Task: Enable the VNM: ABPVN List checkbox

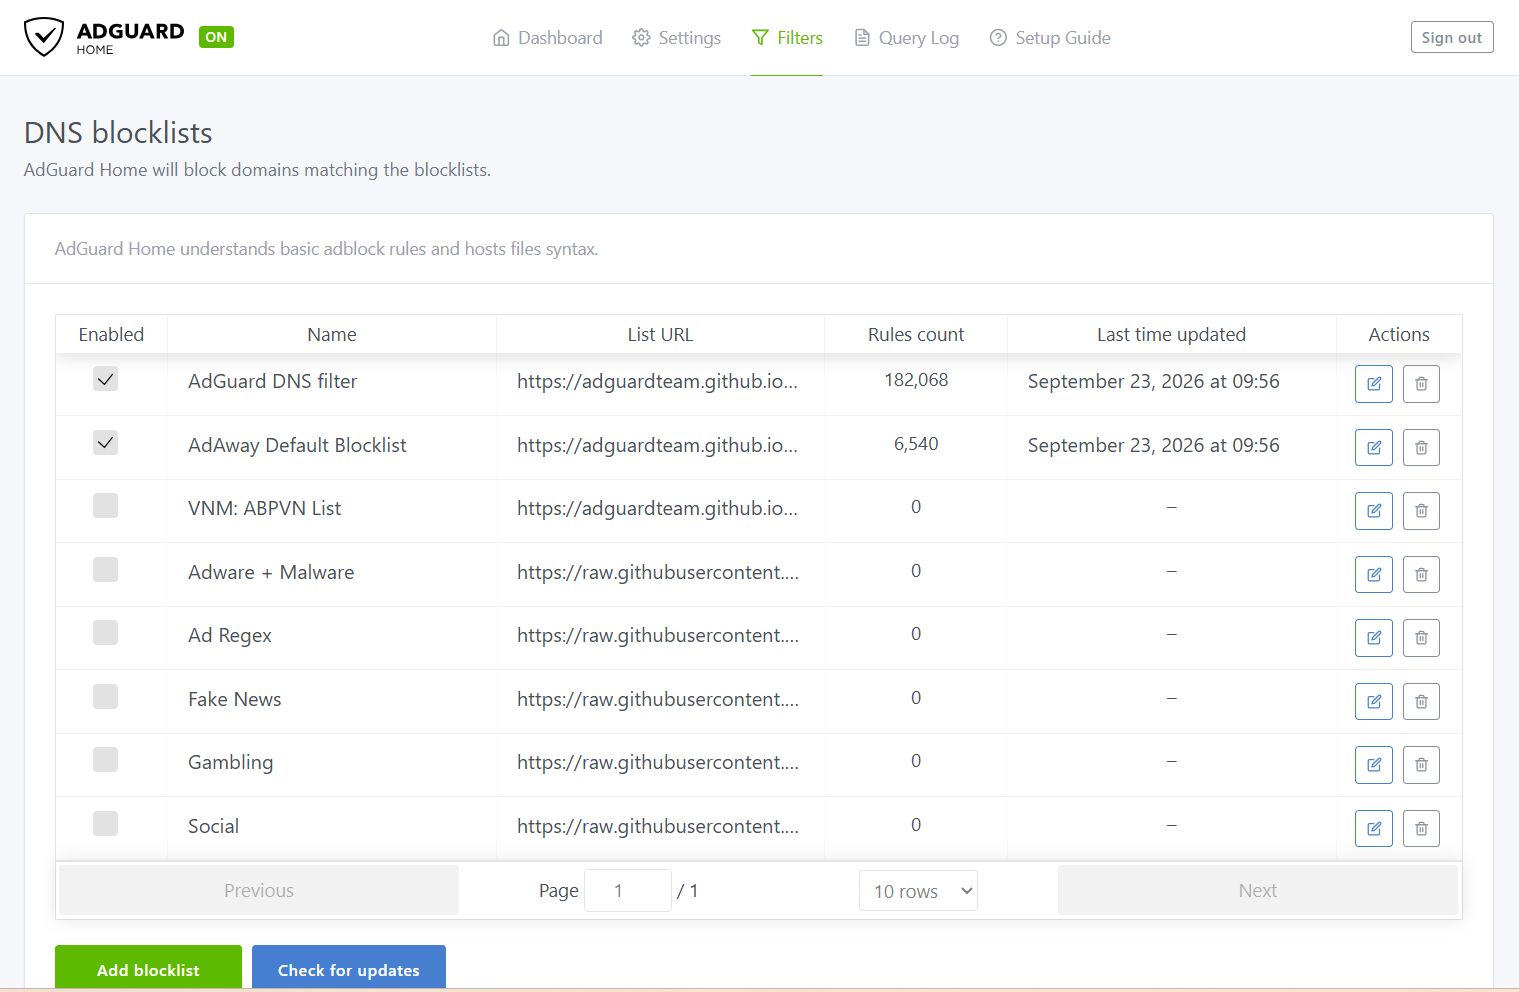Action: 105,506
